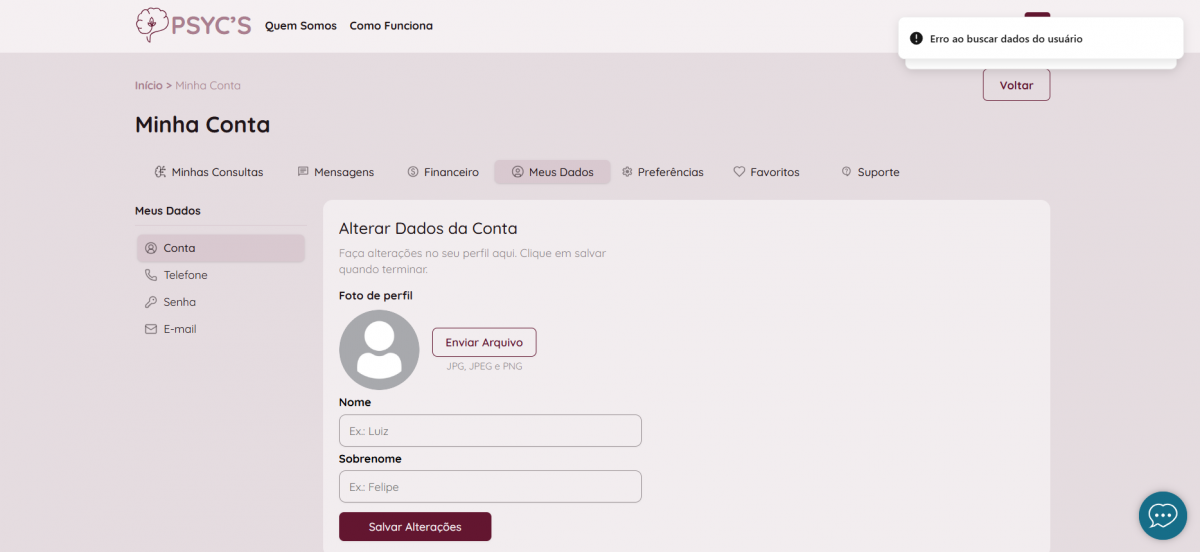Select the Meus Dados tab

[x=552, y=172]
